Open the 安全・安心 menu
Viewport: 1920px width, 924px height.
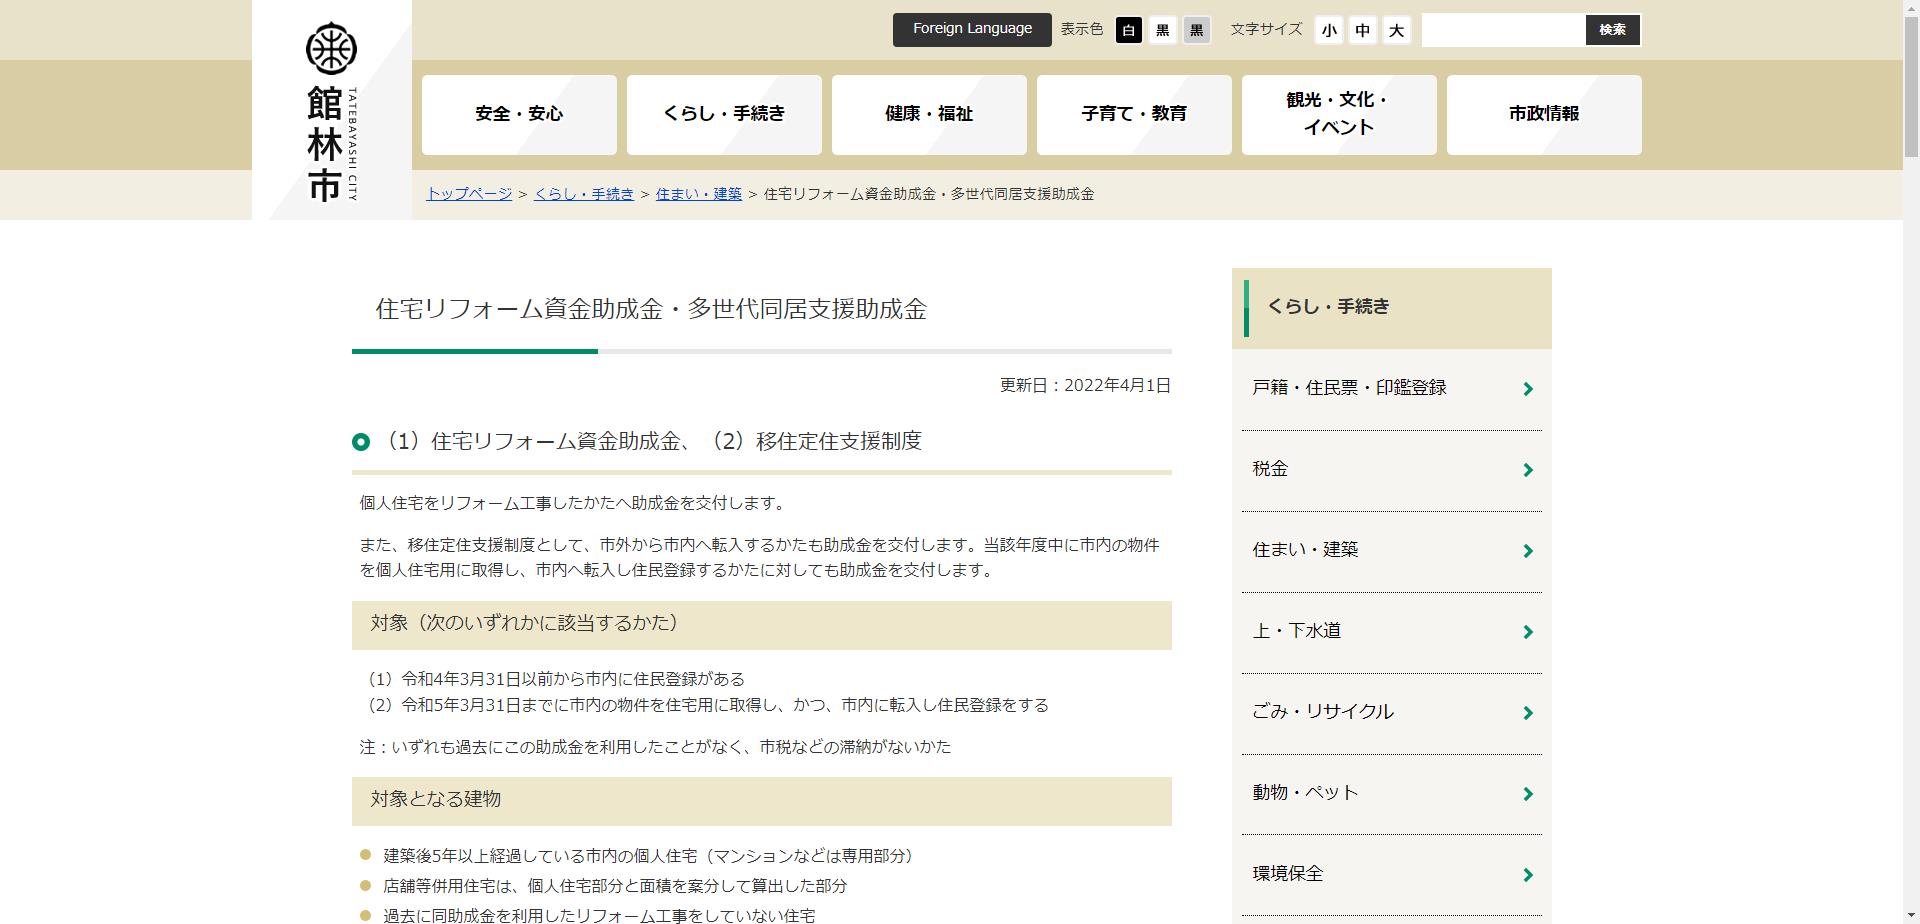(519, 115)
